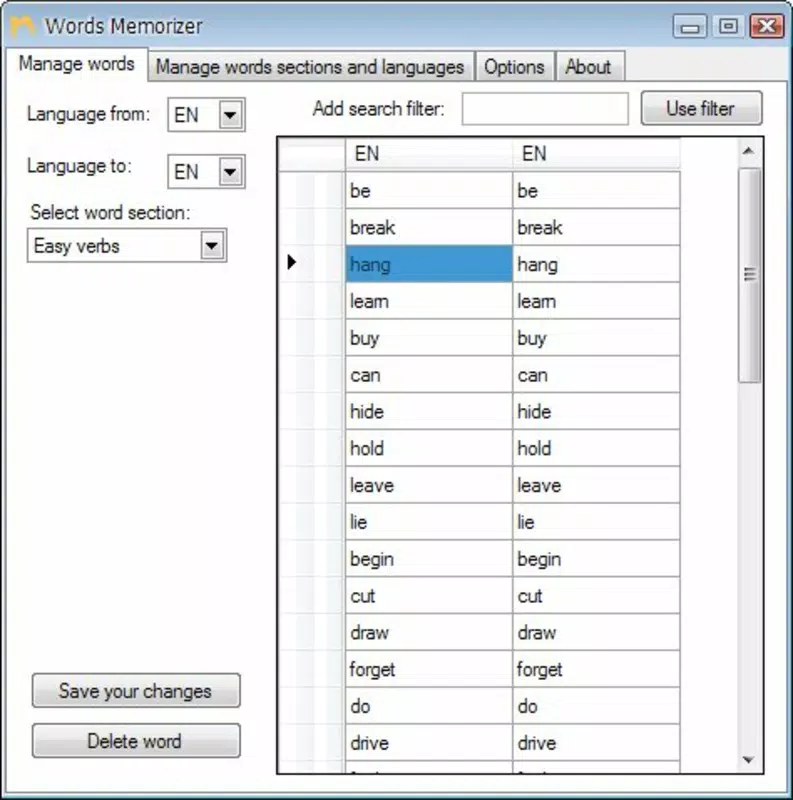Open the Easy verbs section dropdown

click(212, 246)
